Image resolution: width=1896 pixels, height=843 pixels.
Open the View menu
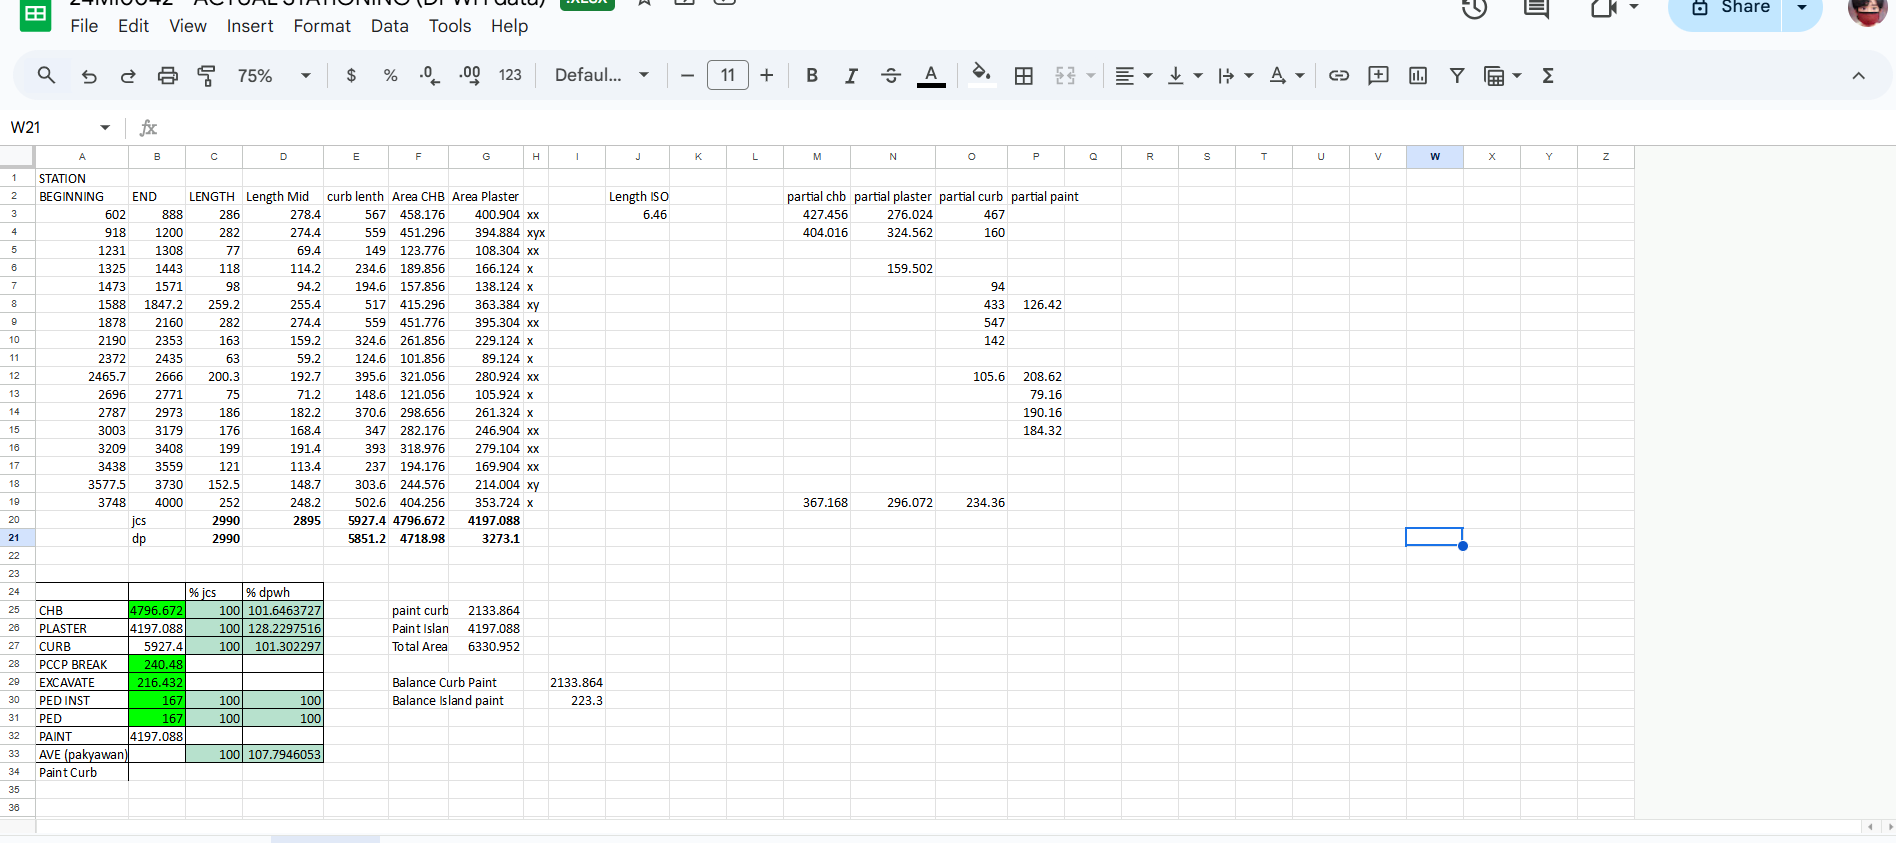click(x=188, y=26)
